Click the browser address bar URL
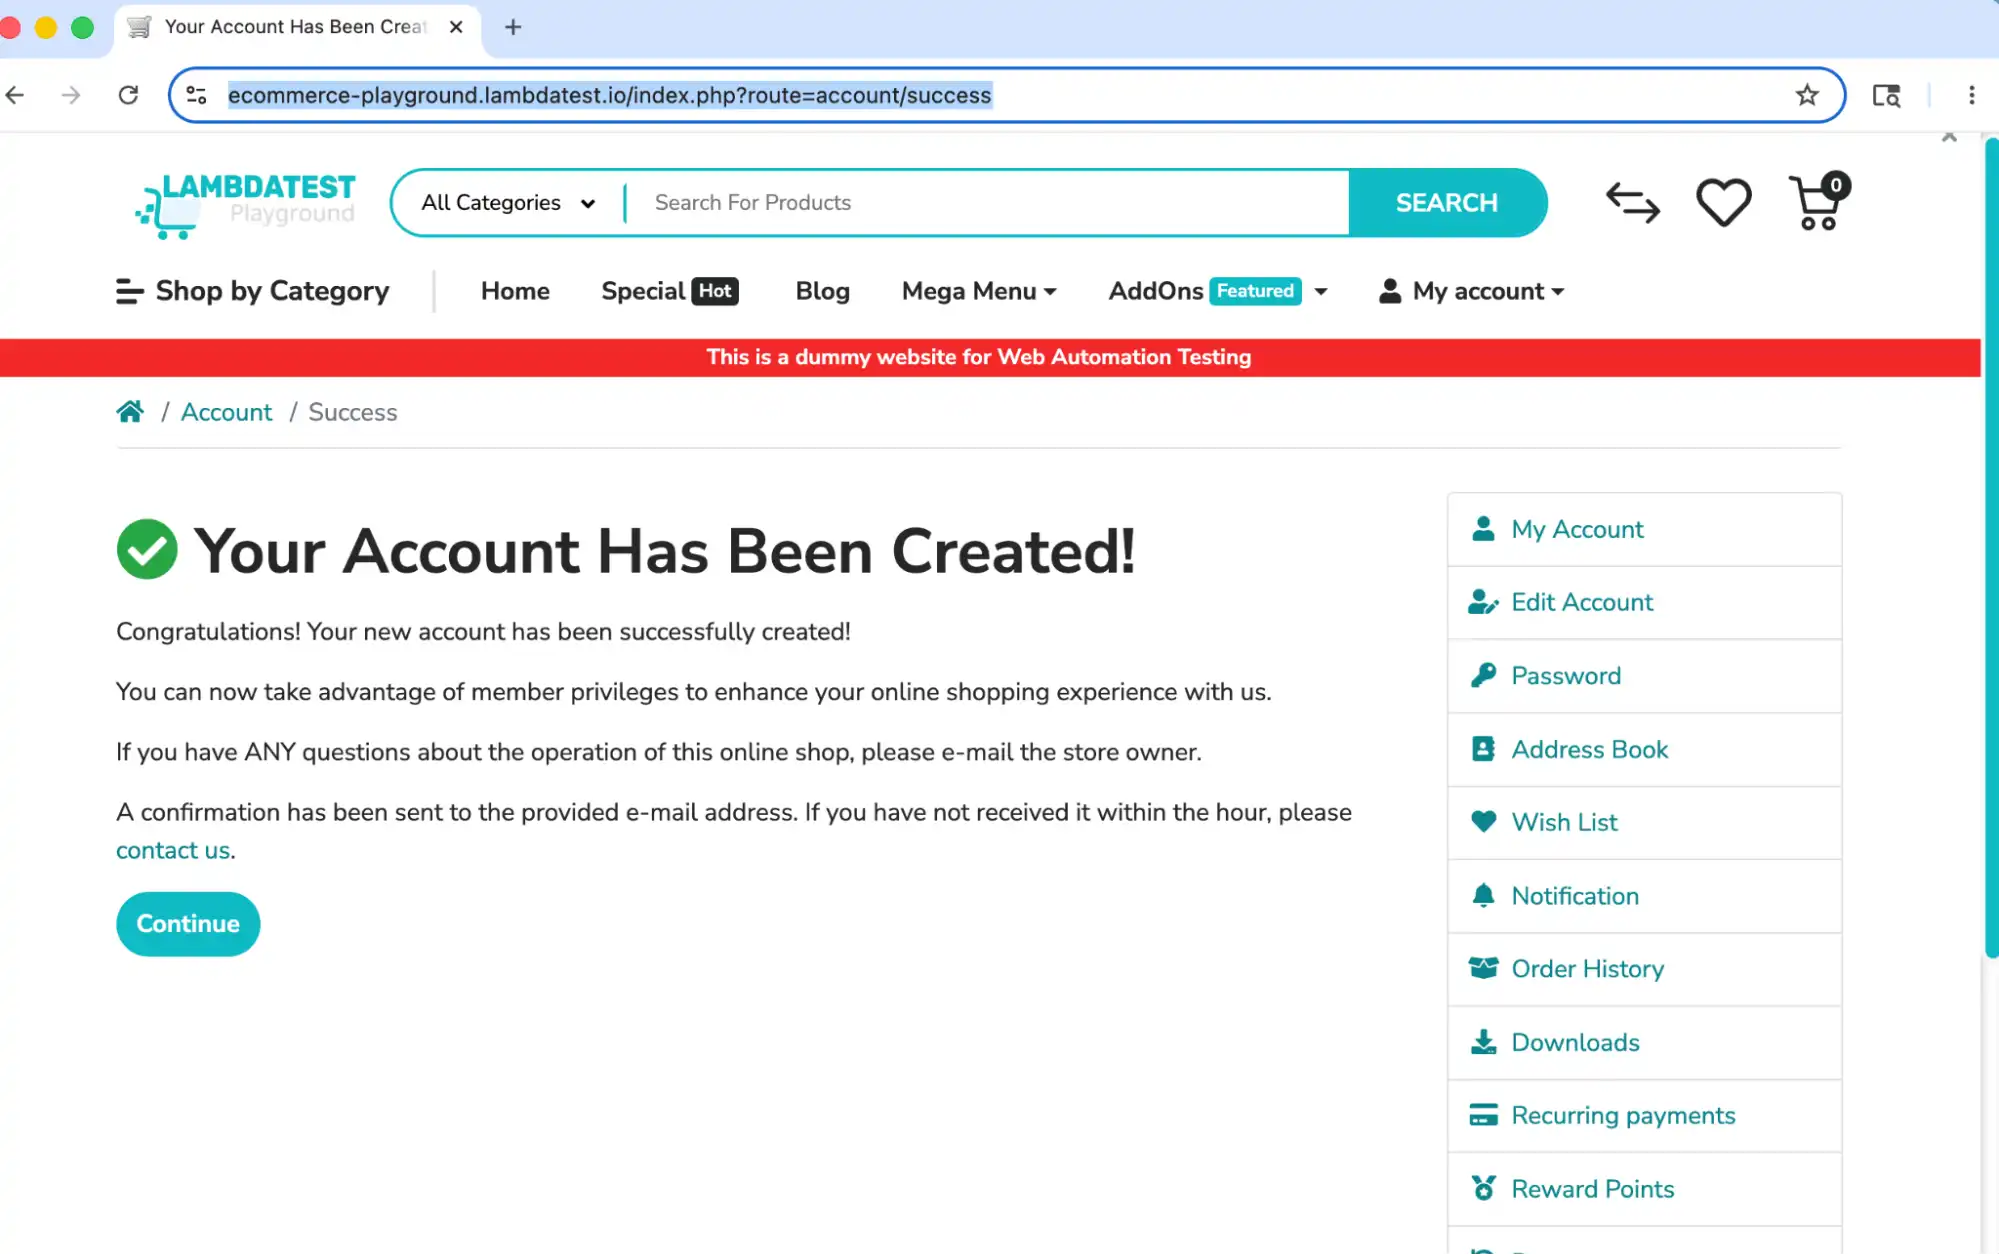The height and width of the screenshot is (1255, 1999). point(609,95)
